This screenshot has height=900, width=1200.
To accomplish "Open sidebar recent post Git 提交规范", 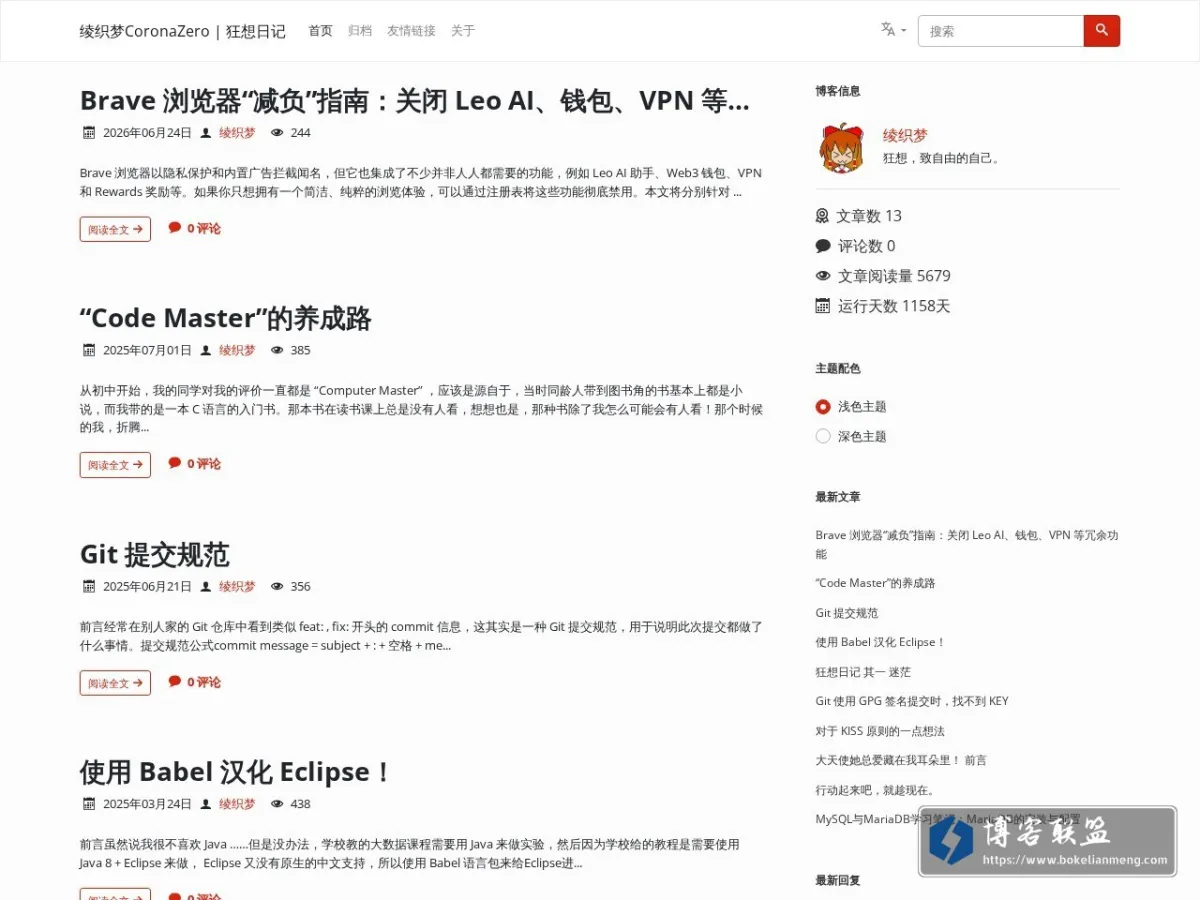I will coord(846,613).
